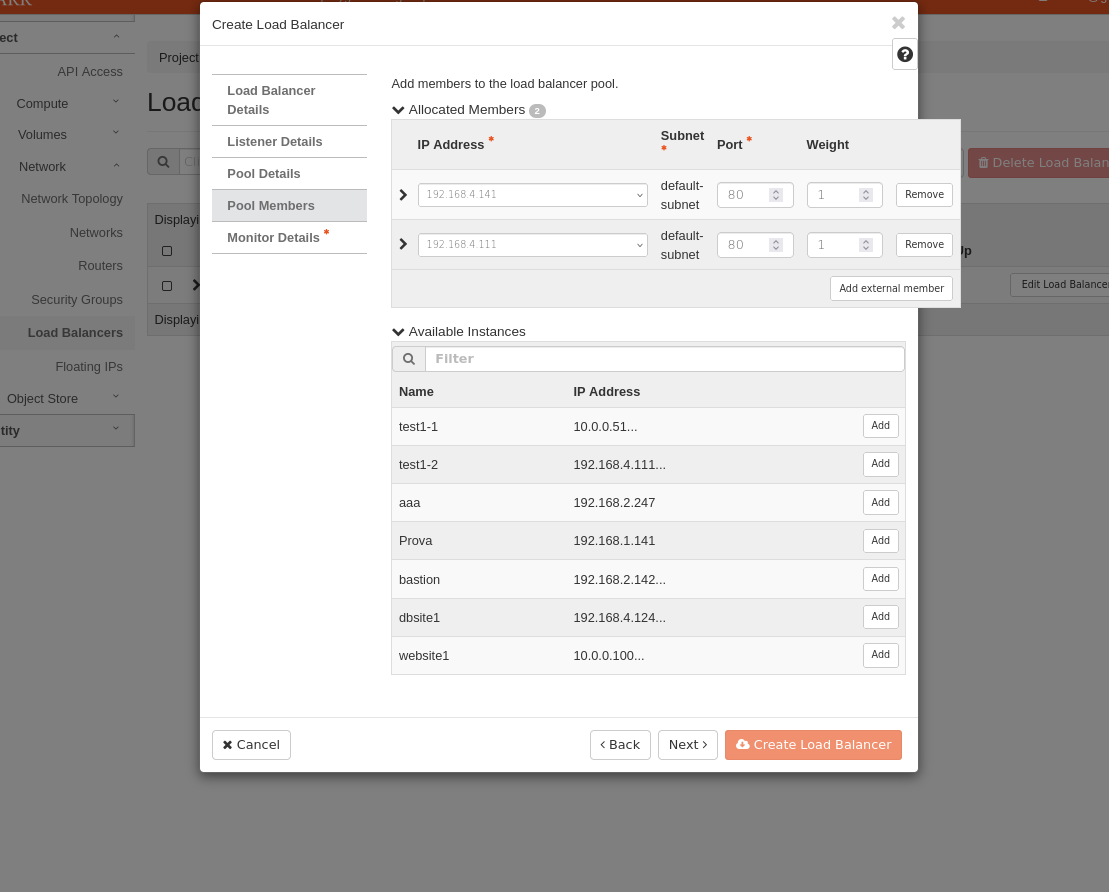Click the Cancel button with the x icon
1109x892 pixels.
pos(251,745)
